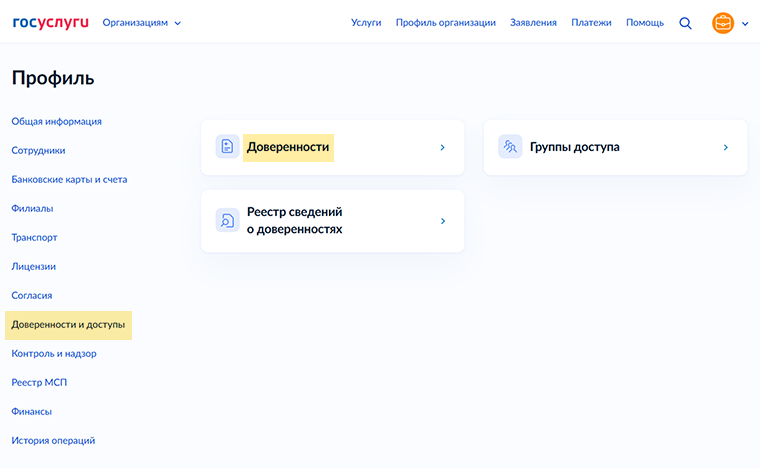Expand the account menu arrow beside avatar

click(745, 23)
